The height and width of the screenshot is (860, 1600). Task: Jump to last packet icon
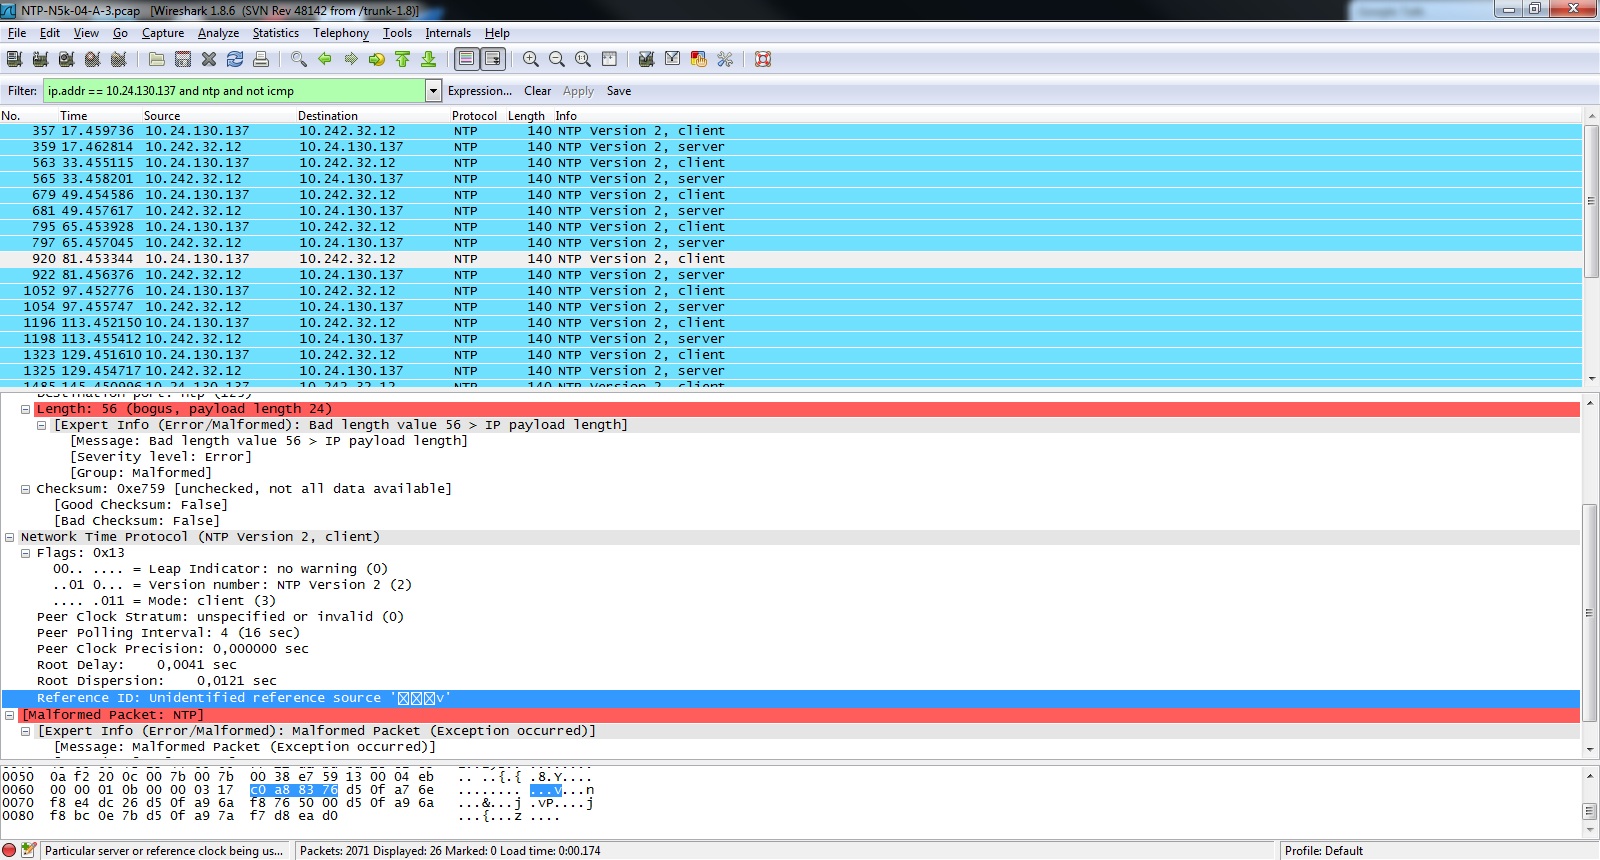click(429, 59)
